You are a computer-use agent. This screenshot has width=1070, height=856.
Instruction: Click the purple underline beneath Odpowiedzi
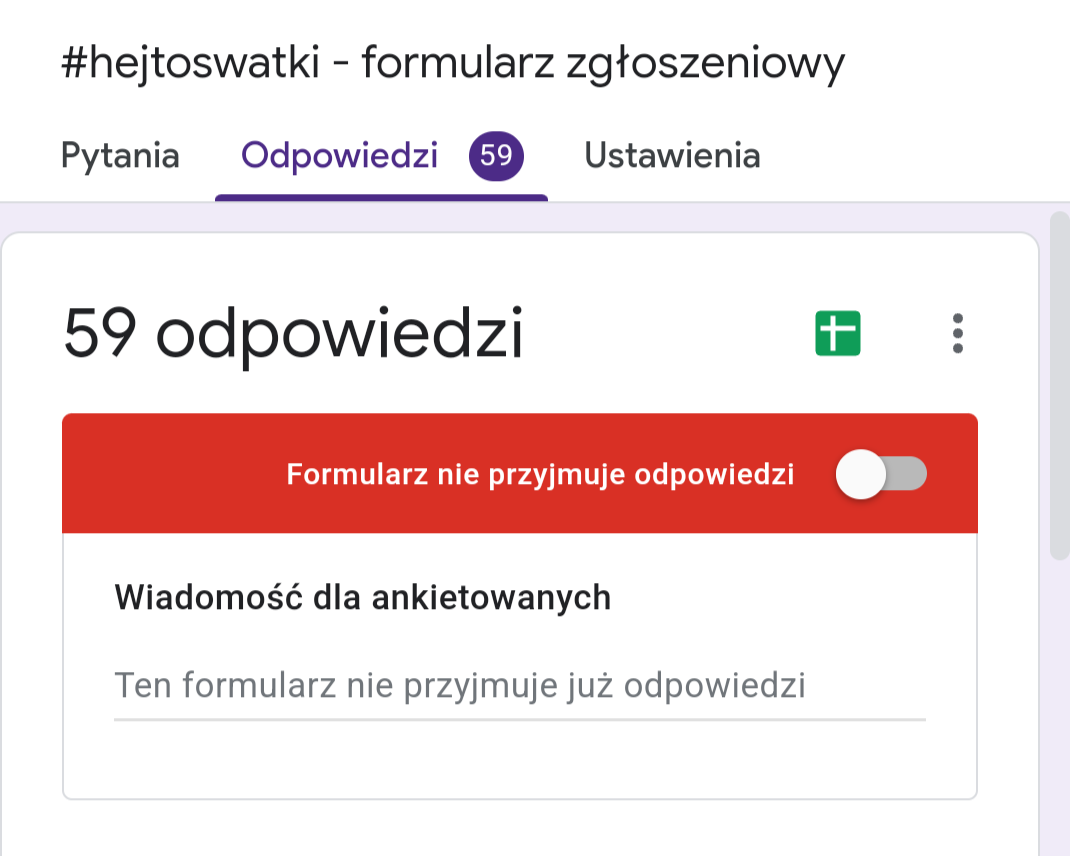(381, 197)
